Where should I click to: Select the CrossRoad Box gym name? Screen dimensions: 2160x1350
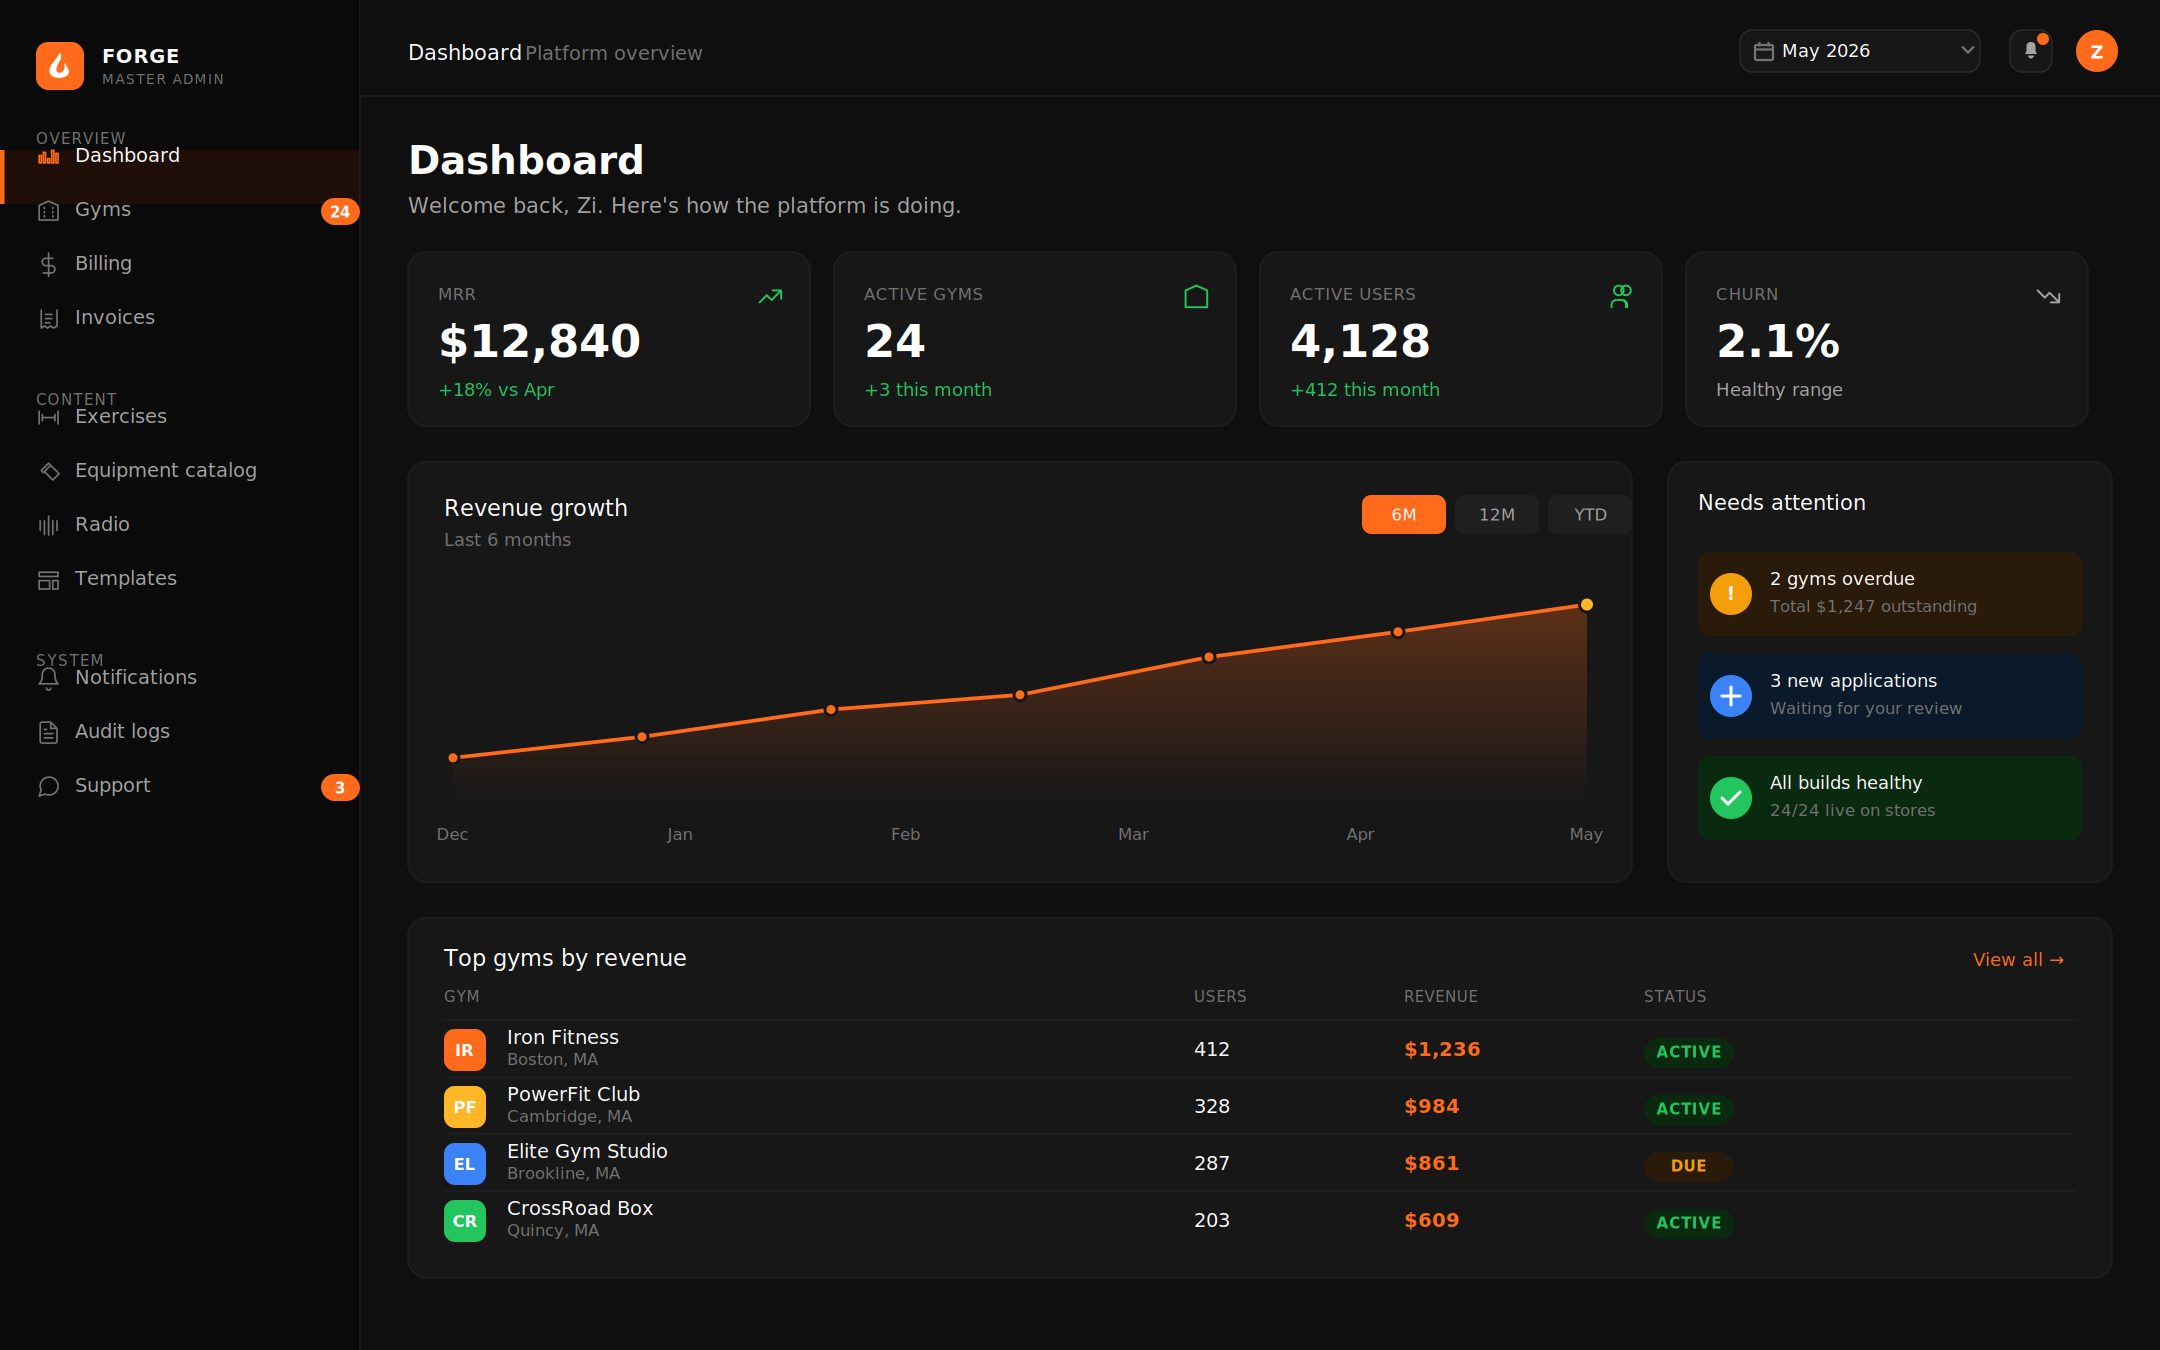(580, 1209)
